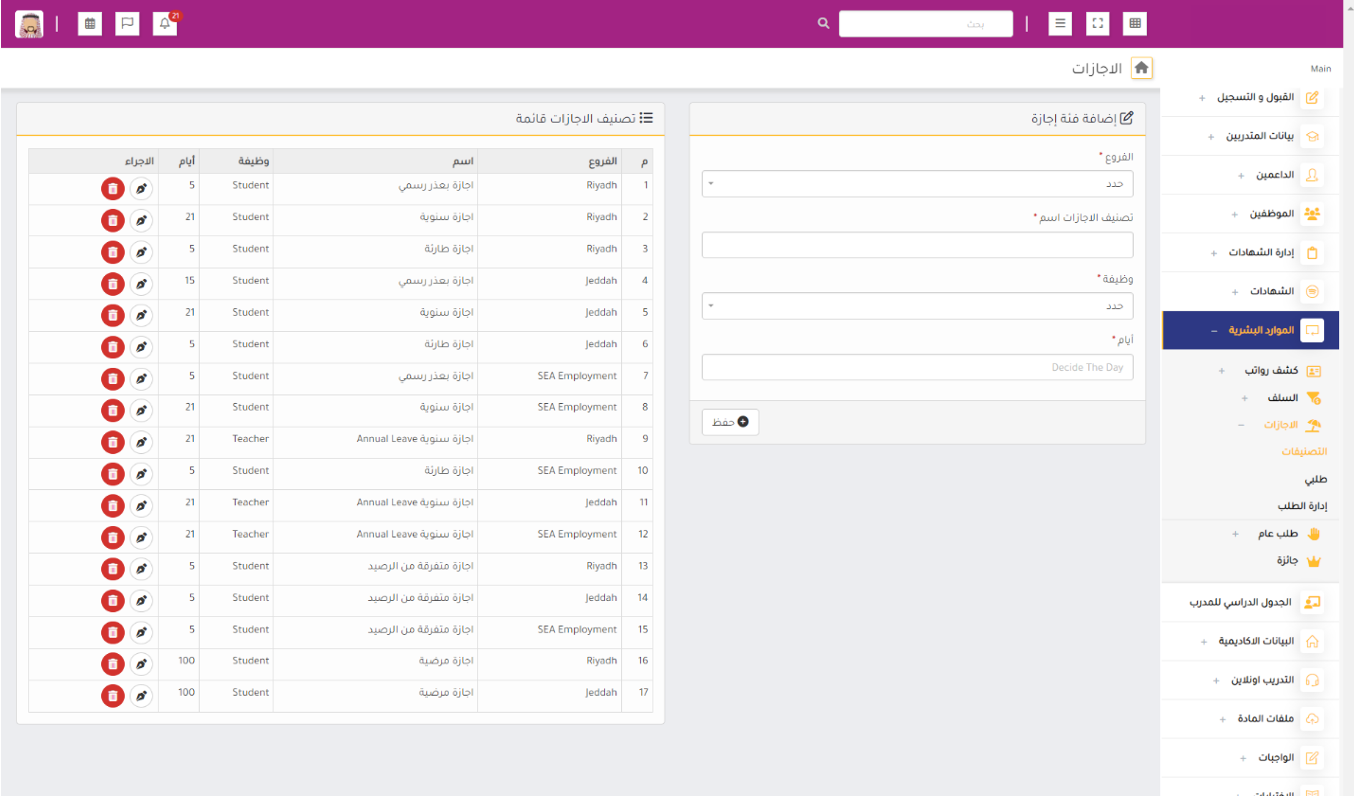1354x796 pixels.
Task: Click the home icon beside الاجازات
Action: point(1141,68)
